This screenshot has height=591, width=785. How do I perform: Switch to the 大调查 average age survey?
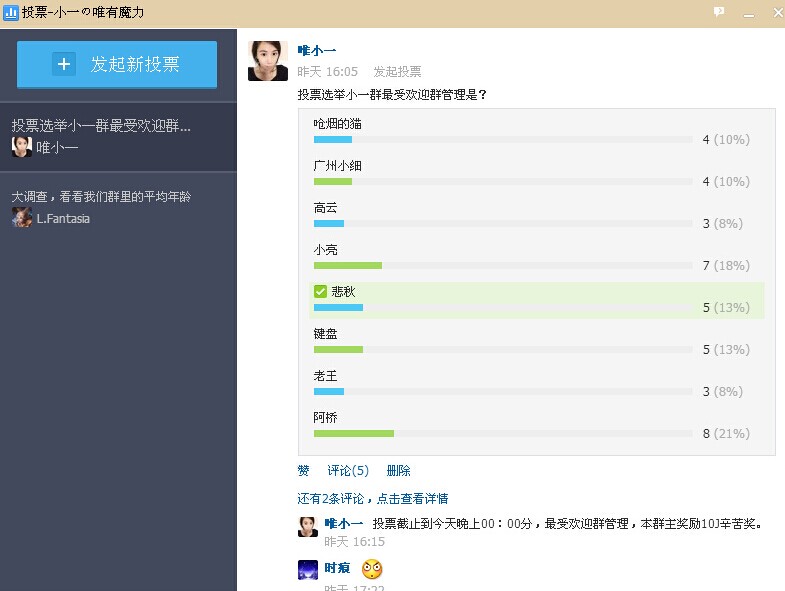point(101,197)
